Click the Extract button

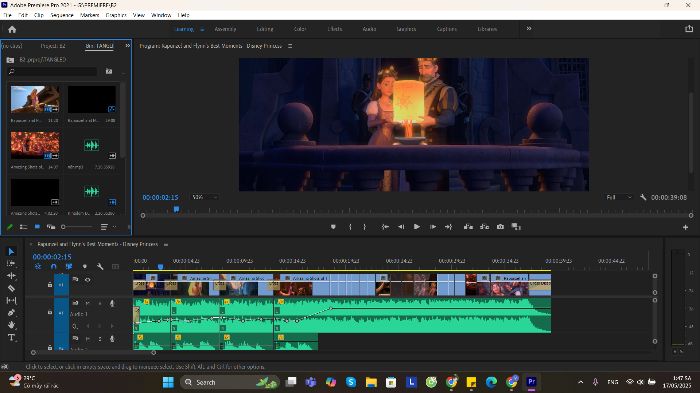pos(484,227)
